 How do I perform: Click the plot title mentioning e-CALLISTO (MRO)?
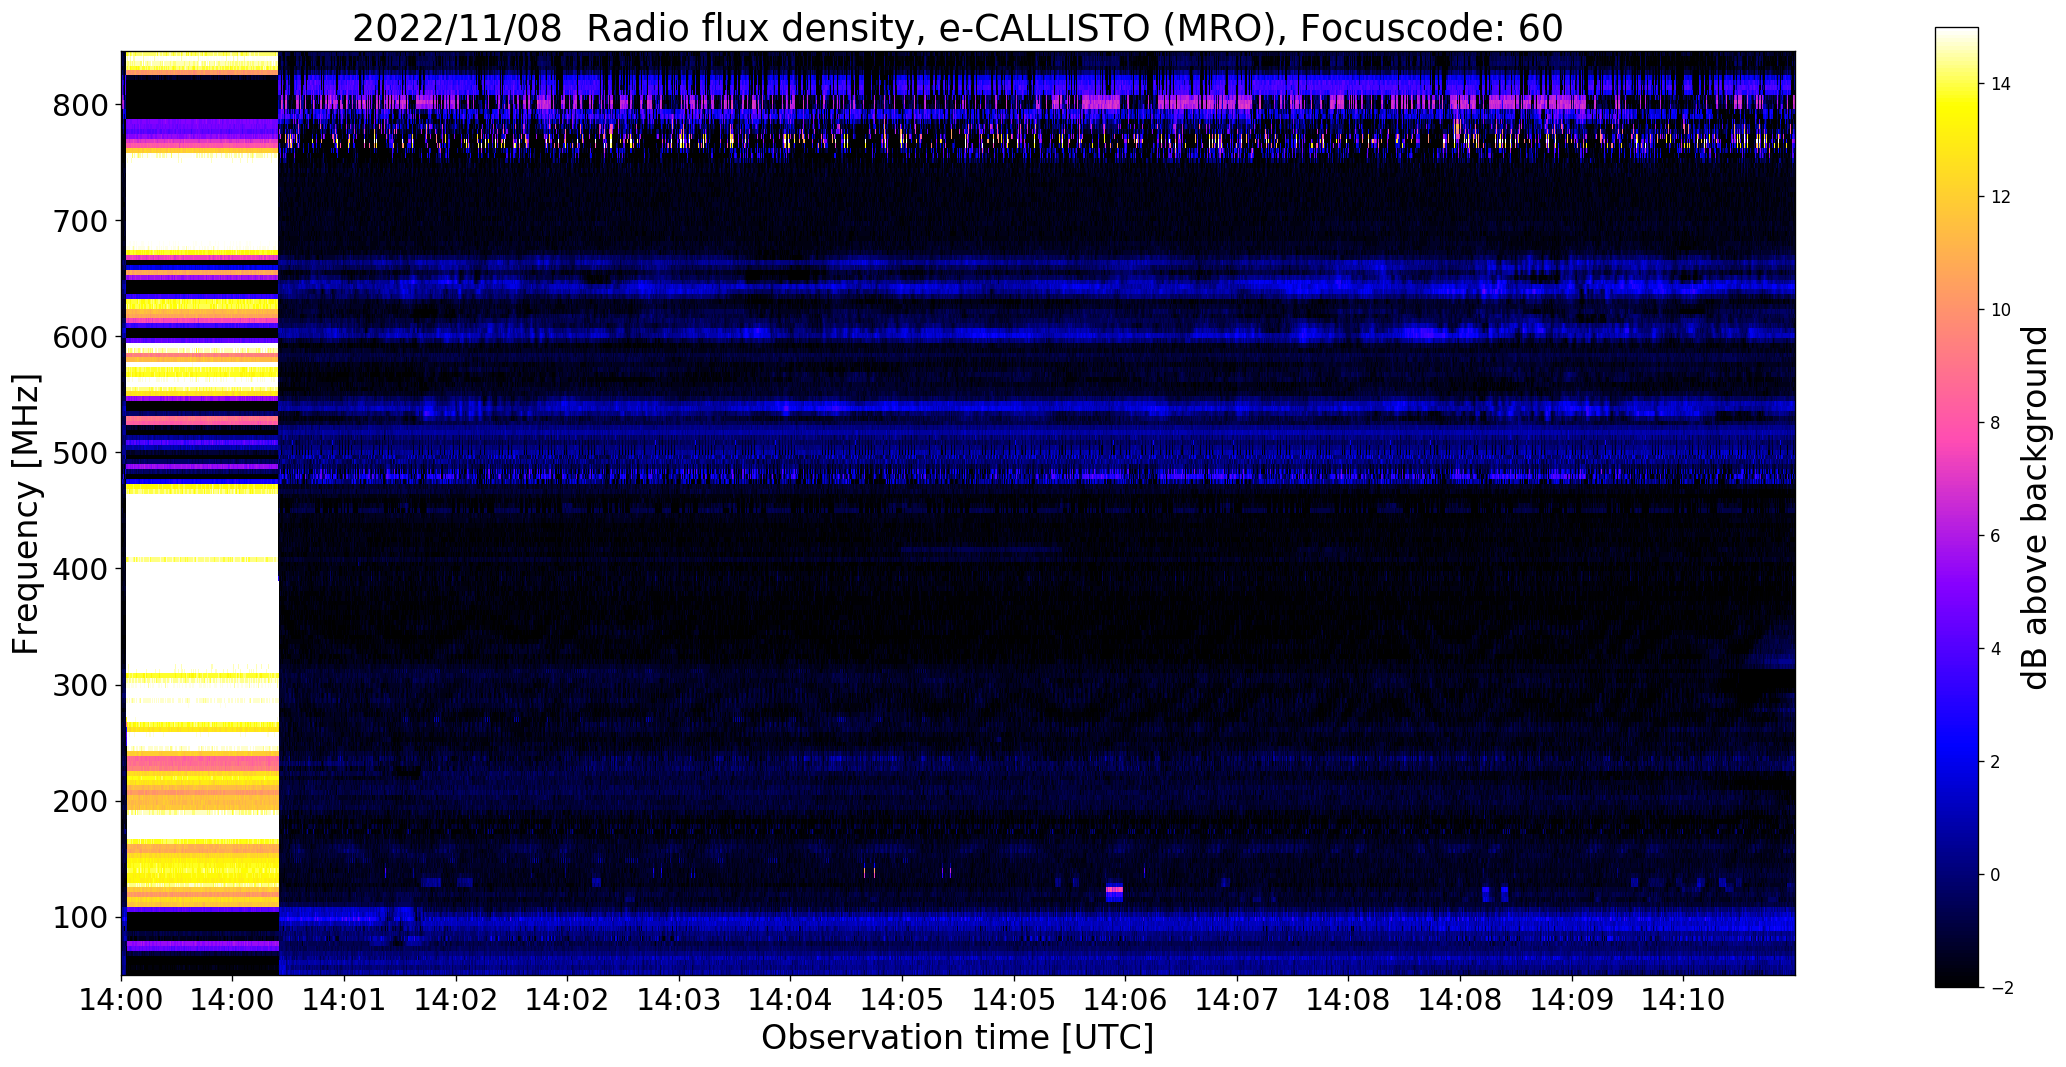click(957, 28)
